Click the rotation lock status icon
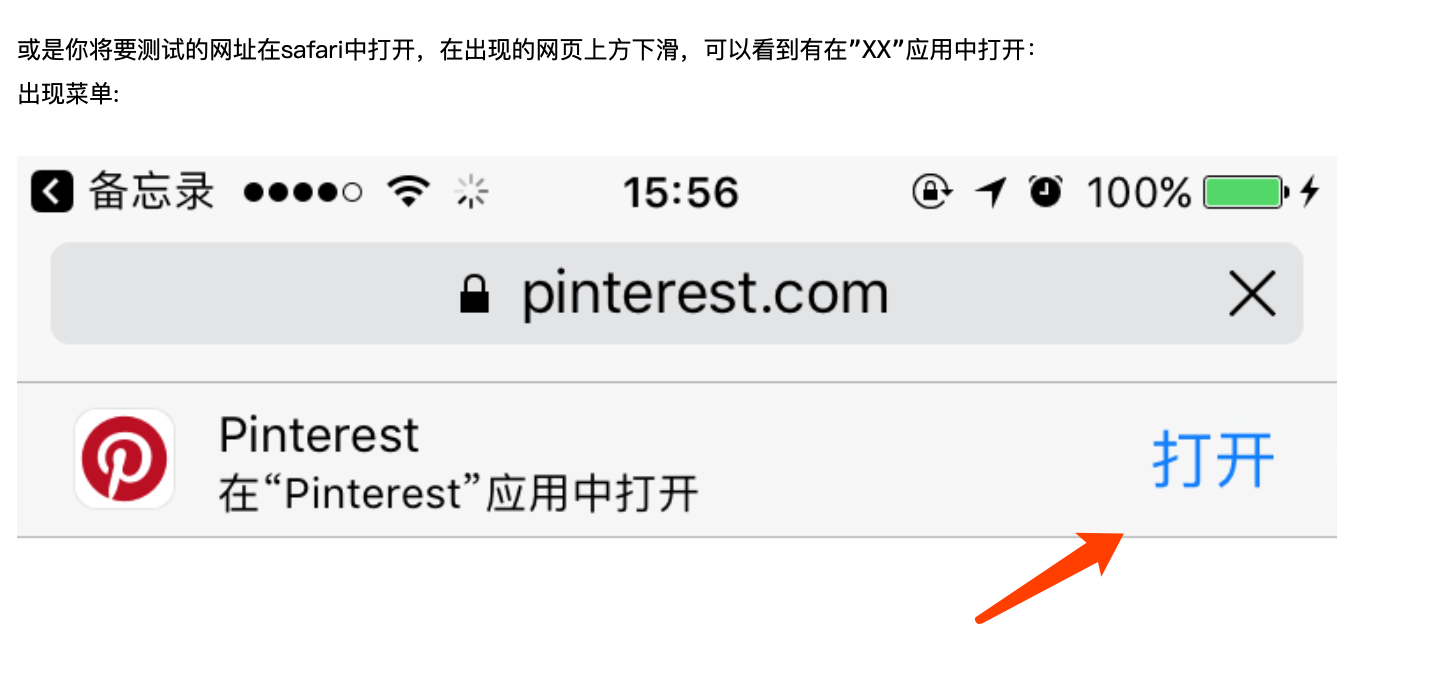This screenshot has width=1456, height=686. tap(931, 191)
